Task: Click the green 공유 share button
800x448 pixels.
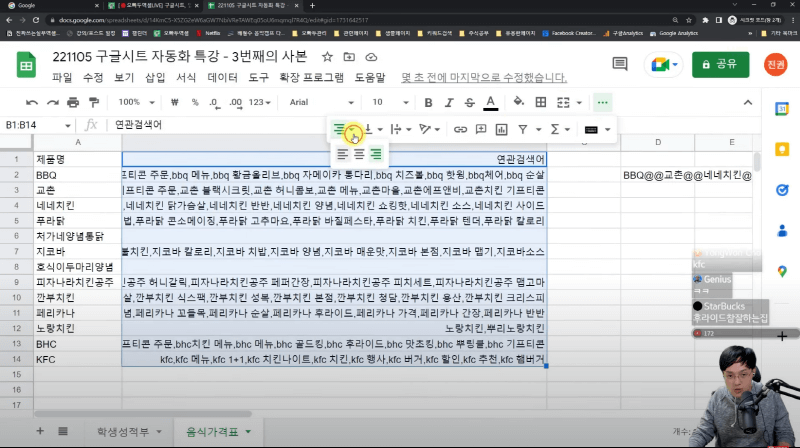Action: [x=720, y=64]
